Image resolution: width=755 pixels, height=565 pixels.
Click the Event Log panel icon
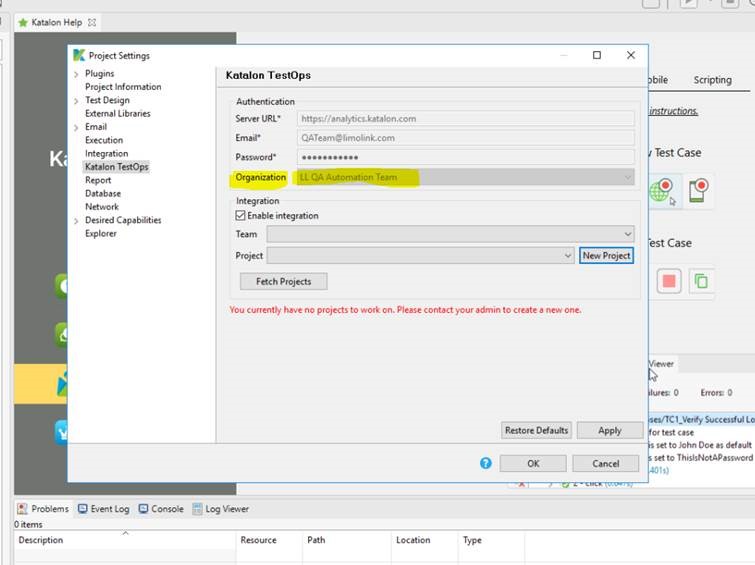(x=83, y=509)
